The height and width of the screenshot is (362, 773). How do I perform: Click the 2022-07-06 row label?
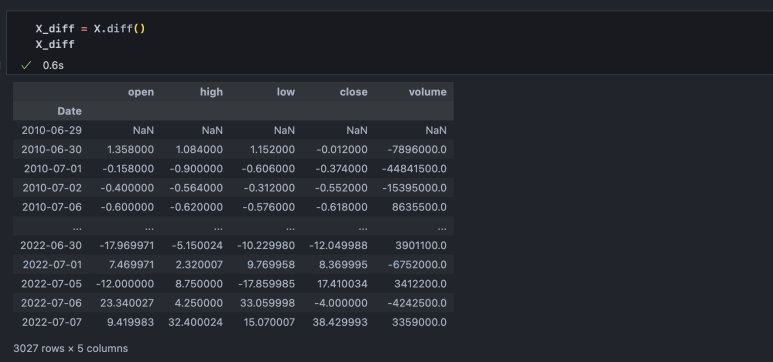pos(51,303)
